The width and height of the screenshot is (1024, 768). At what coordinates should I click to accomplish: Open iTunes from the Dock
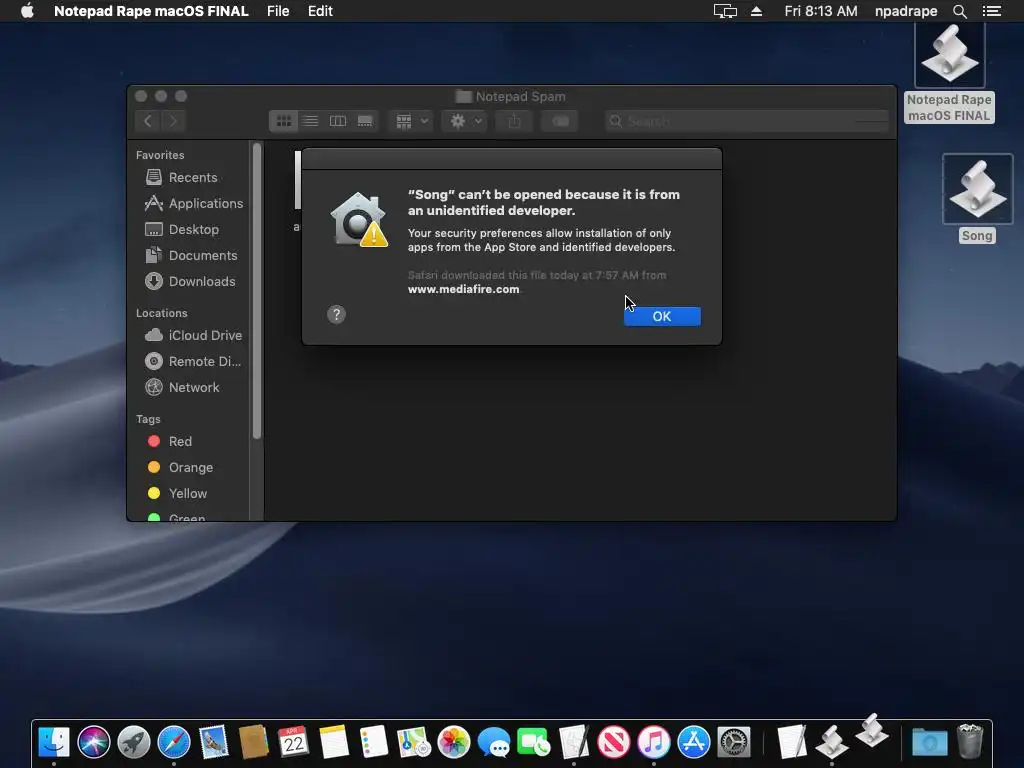654,743
